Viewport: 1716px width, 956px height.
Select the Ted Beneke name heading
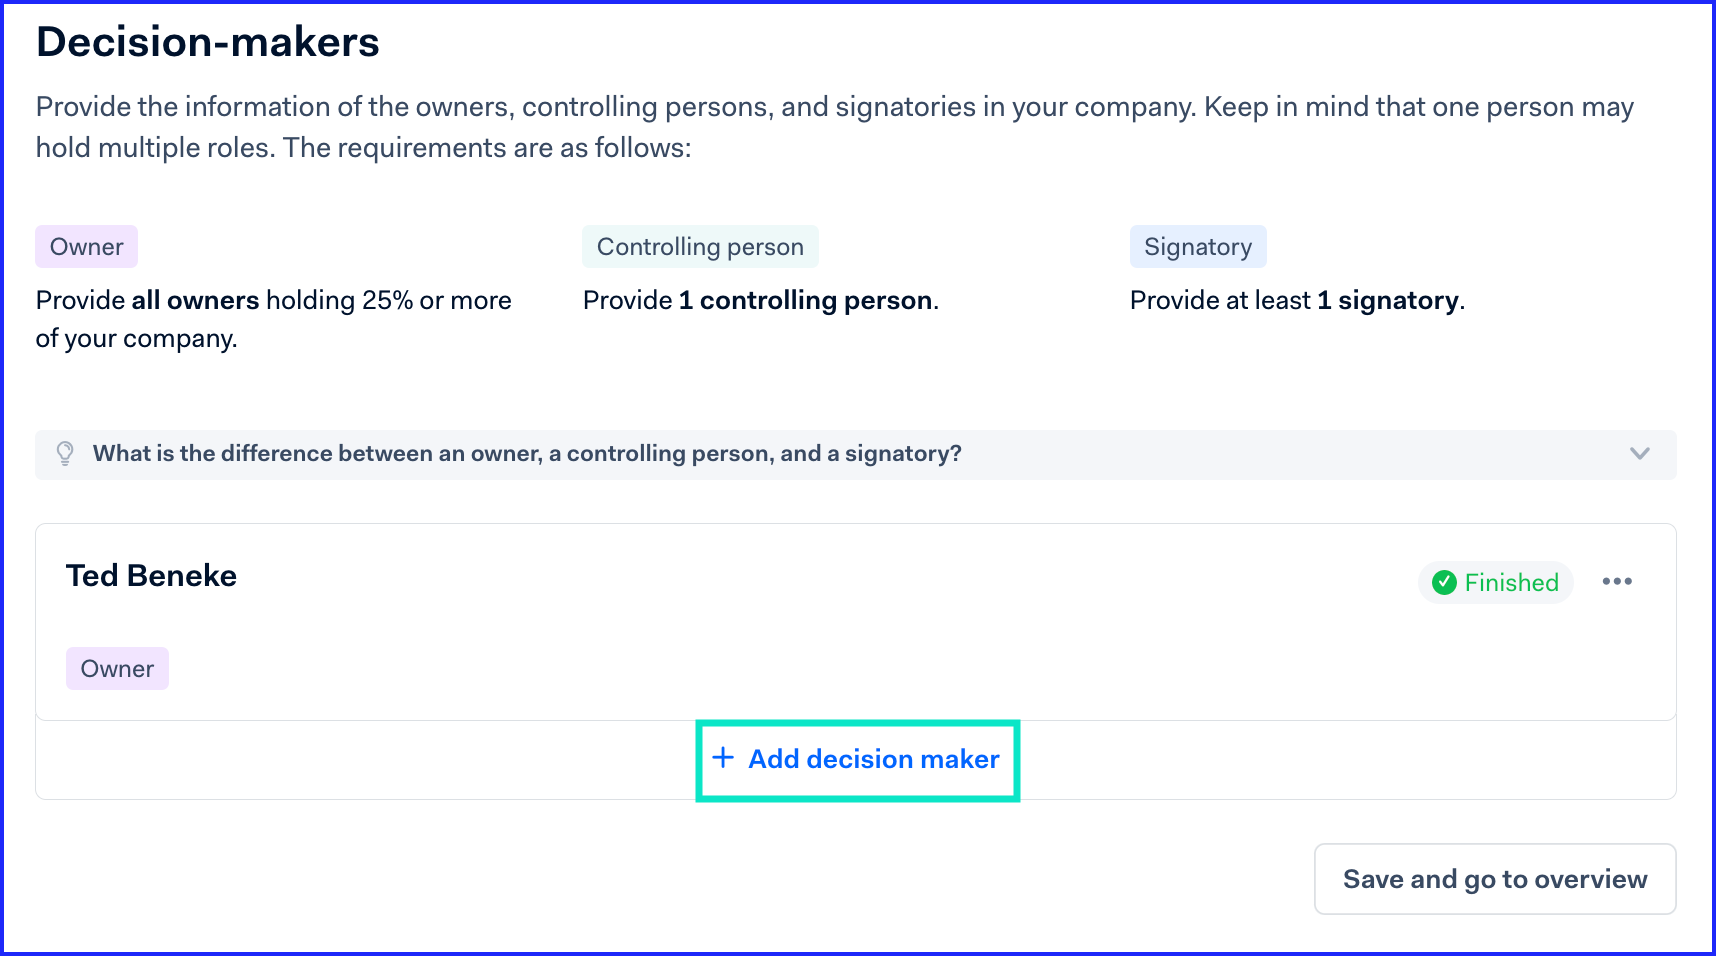(x=151, y=576)
